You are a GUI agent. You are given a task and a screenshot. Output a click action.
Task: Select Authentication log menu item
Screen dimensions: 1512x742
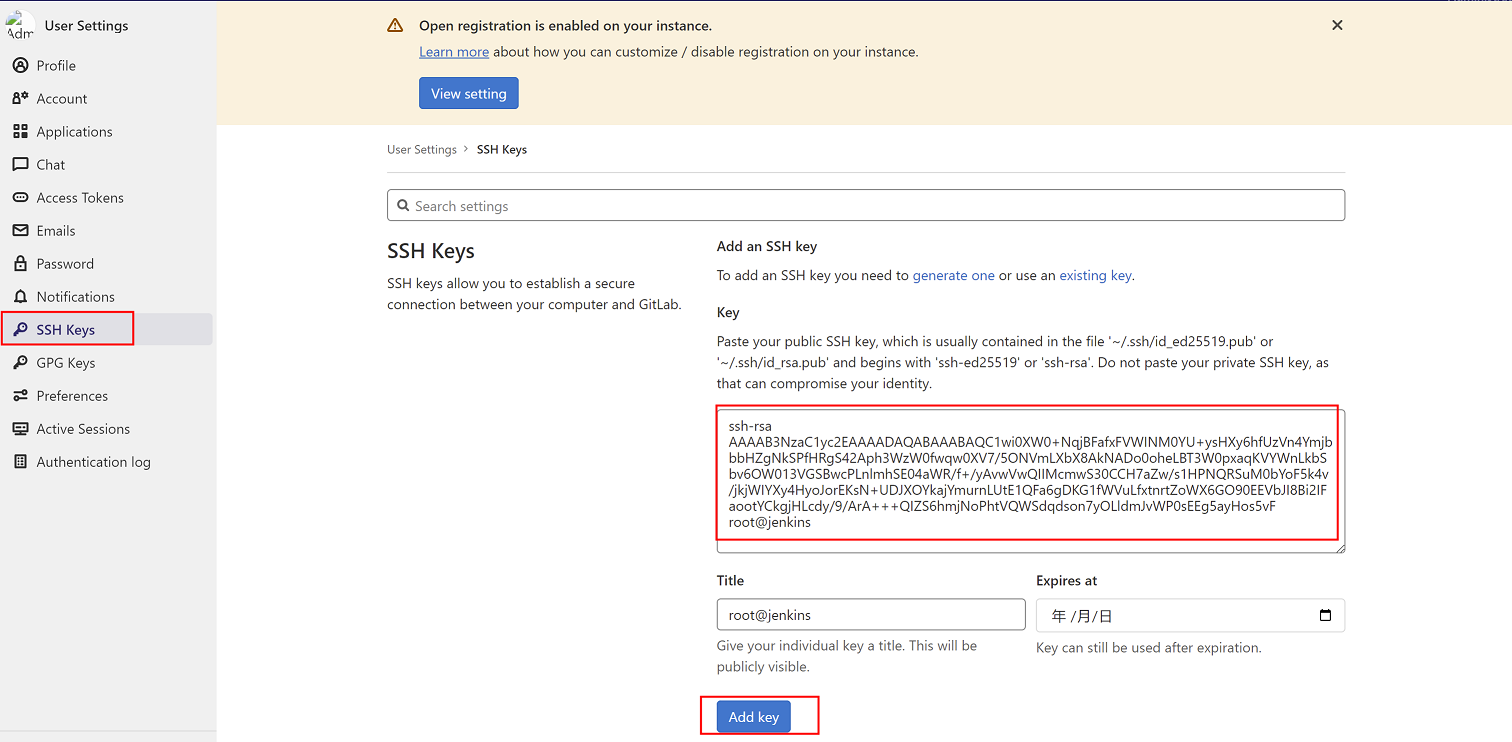pos(93,462)
